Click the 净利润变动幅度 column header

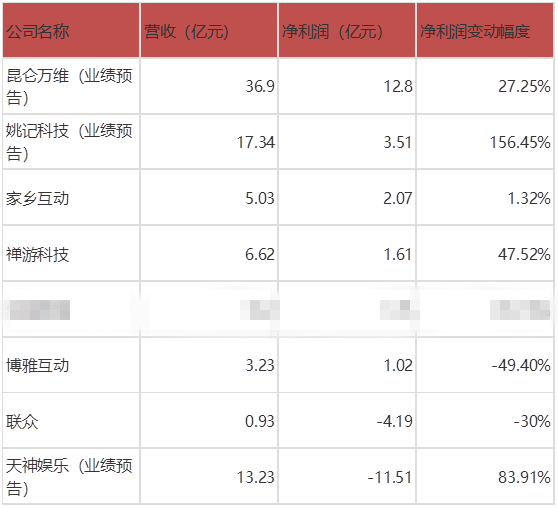(x=485, y=31)
